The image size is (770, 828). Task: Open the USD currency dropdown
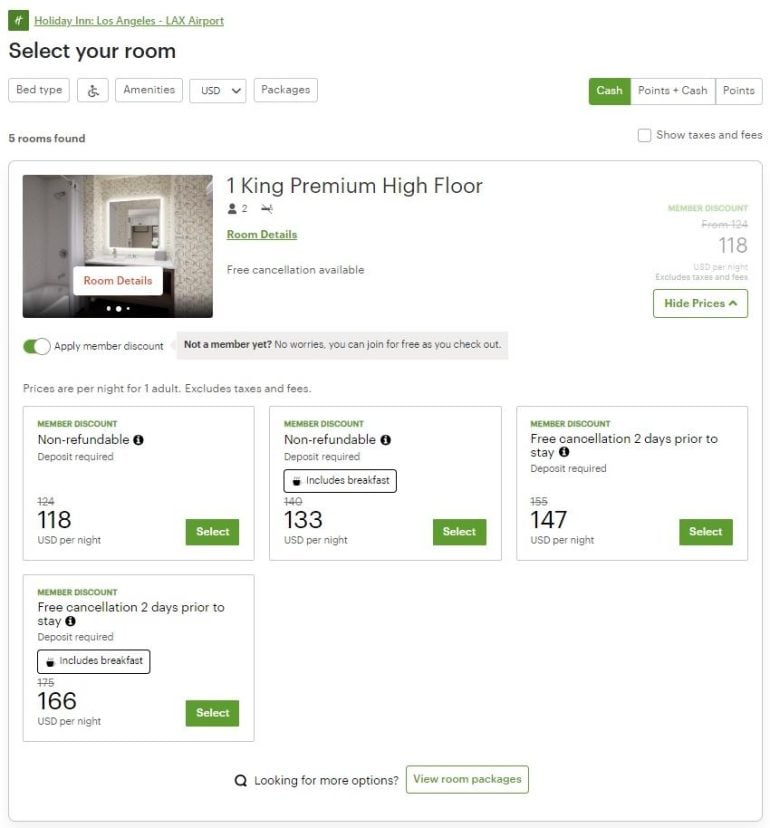pos(217,90)
